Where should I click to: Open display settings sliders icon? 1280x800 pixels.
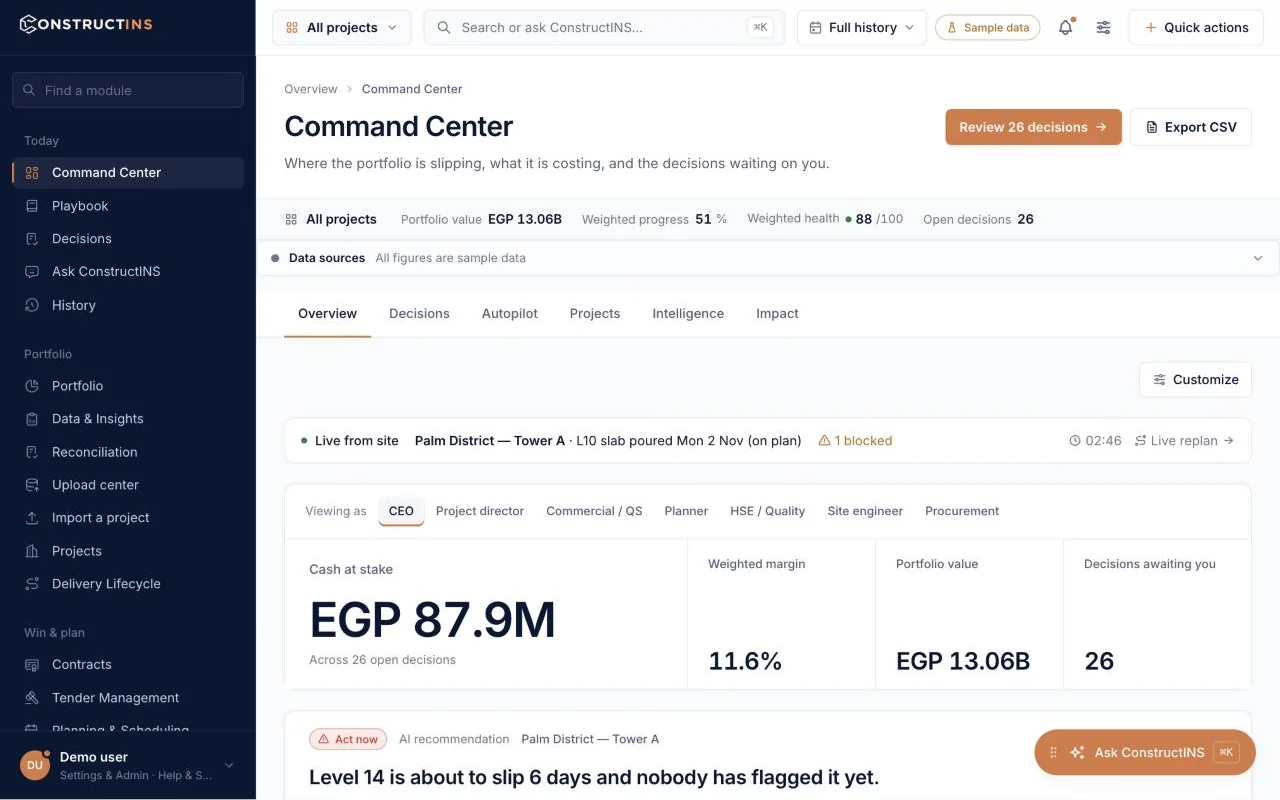point(1103,28)
